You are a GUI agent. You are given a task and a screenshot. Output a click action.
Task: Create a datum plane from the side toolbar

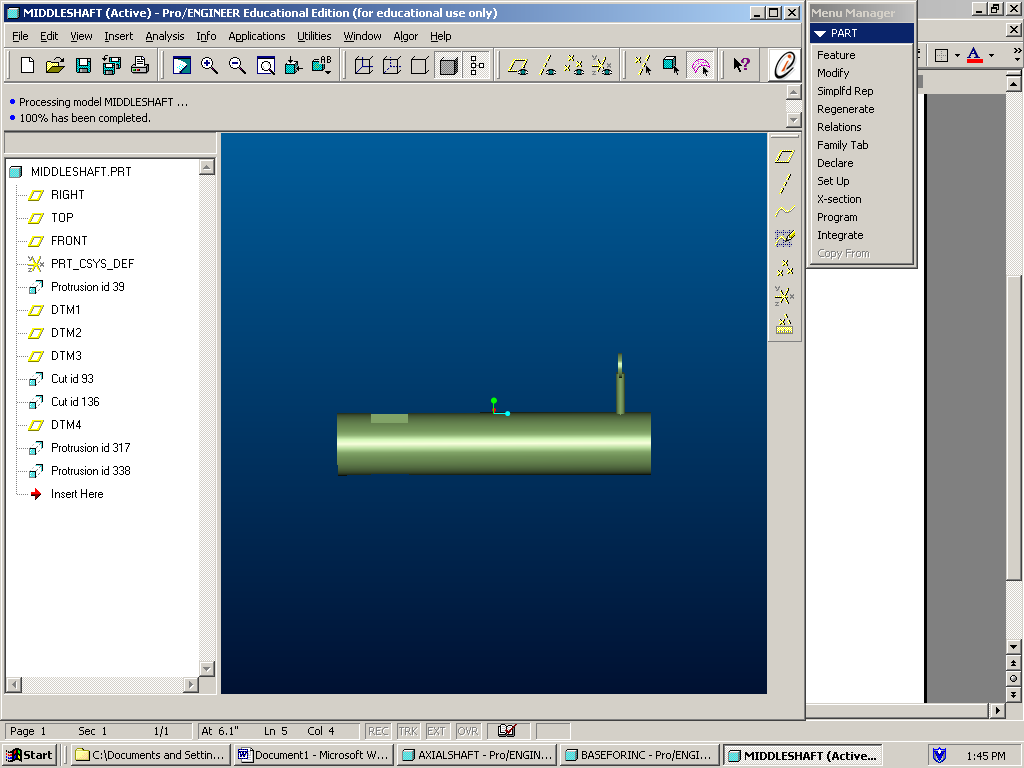784,156
